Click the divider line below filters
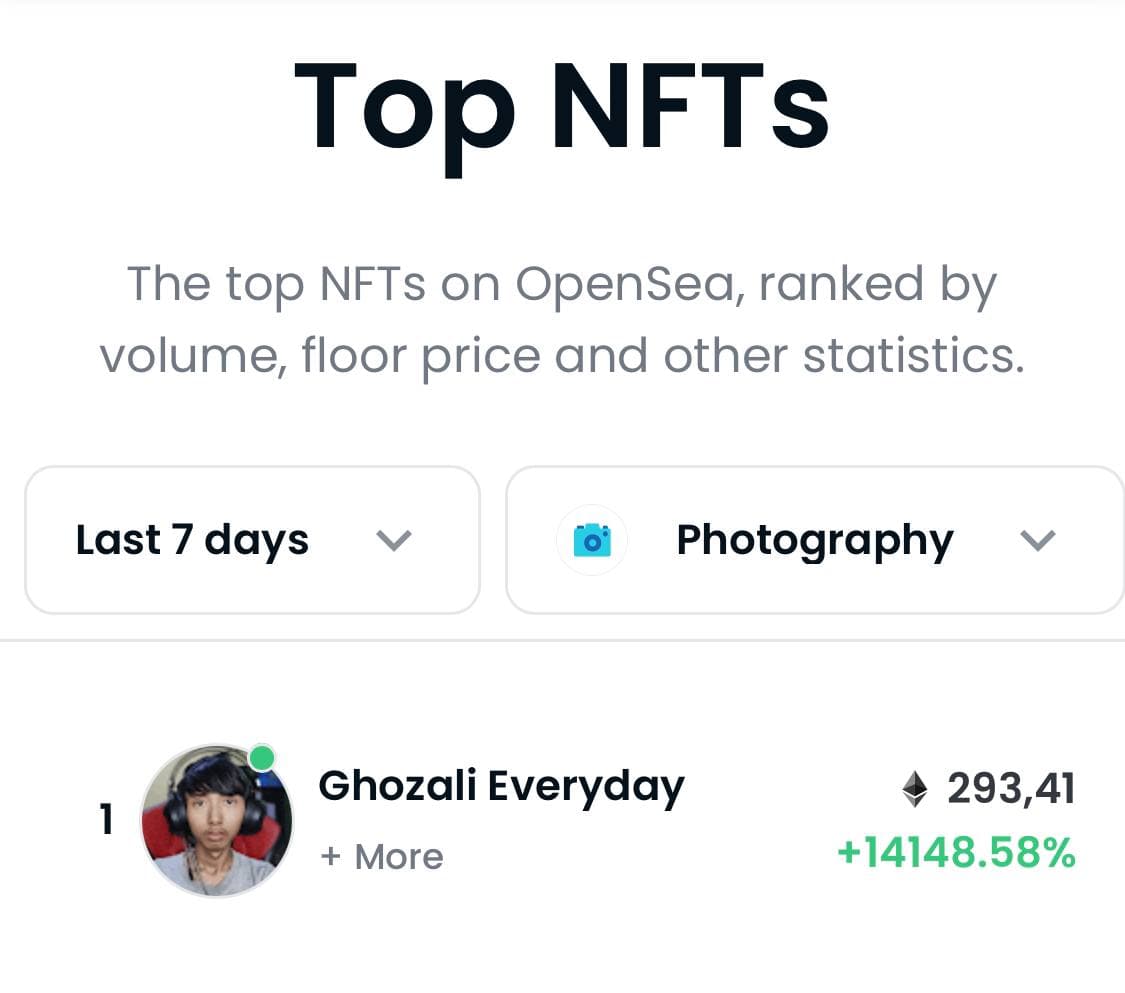Image resolution: width=1125 pixels, height=993 pixels. point(562,640)
